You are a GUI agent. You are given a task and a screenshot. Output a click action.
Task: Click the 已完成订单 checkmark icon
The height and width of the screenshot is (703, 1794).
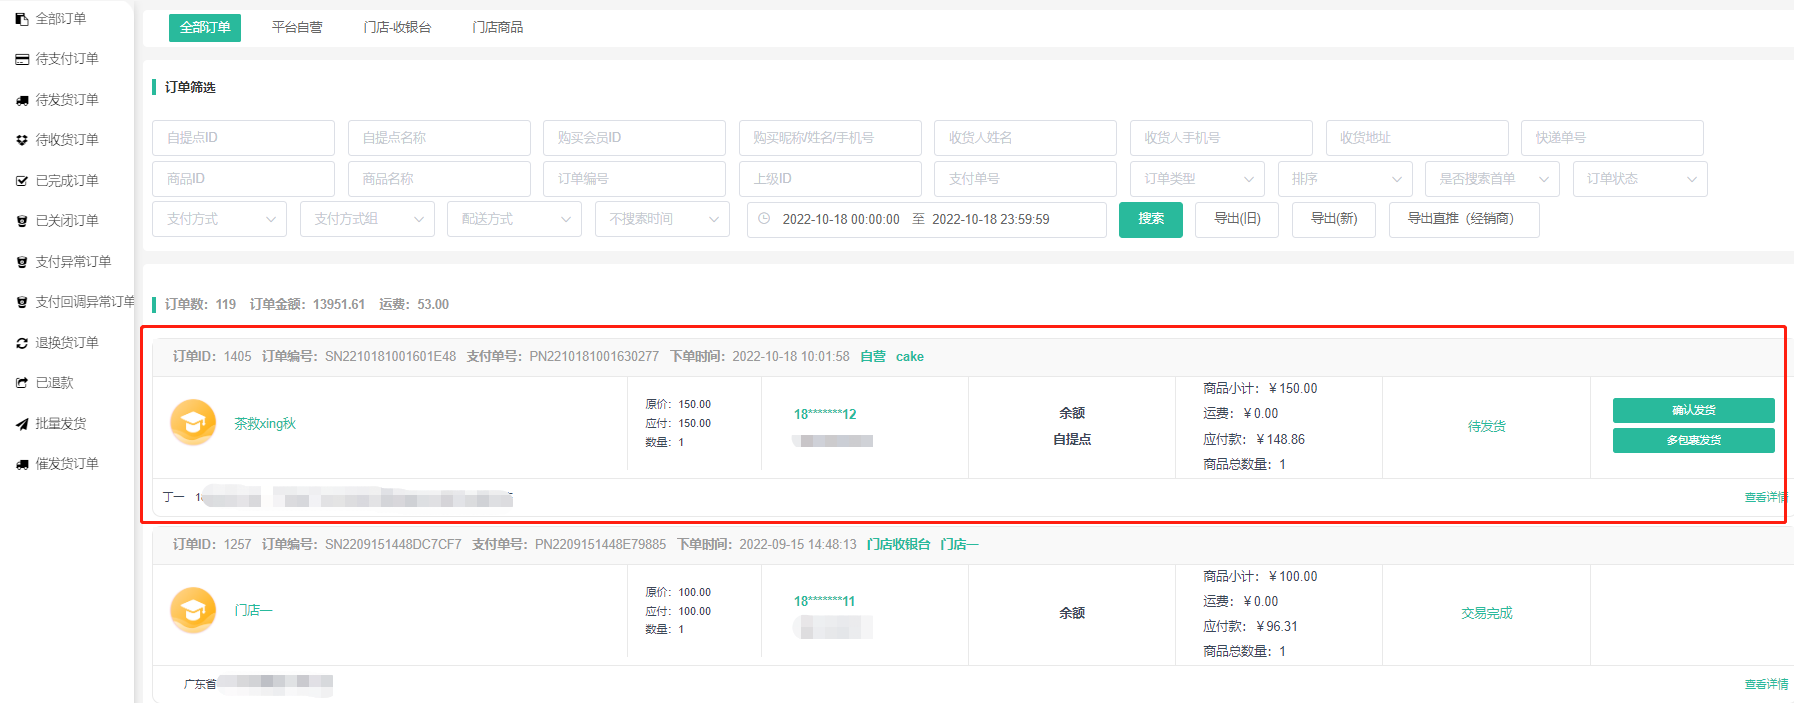point(22,181)
